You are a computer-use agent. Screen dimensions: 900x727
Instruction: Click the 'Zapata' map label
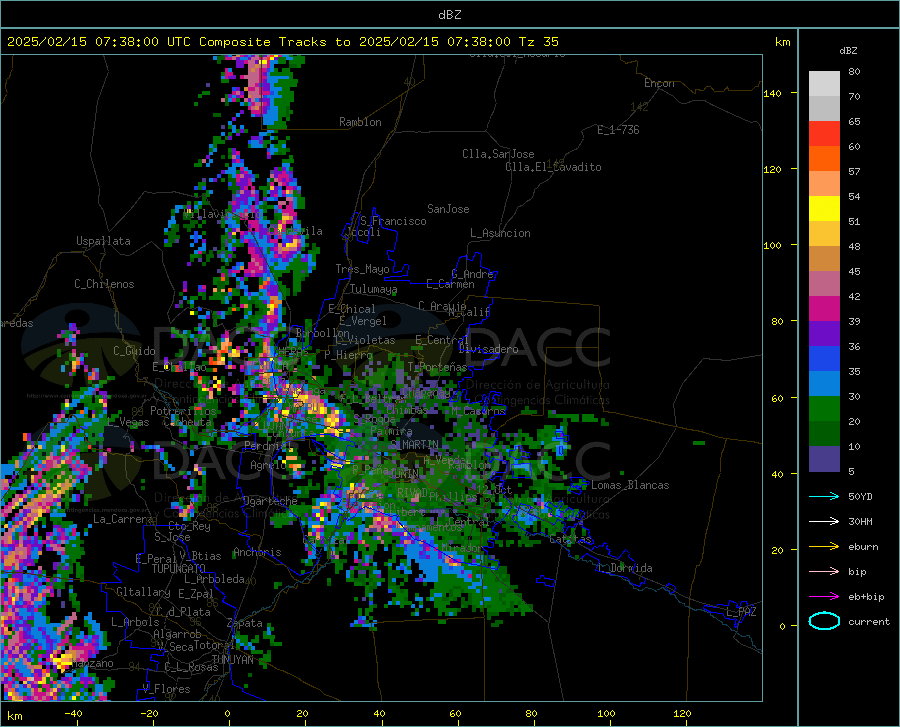[245, 623]
